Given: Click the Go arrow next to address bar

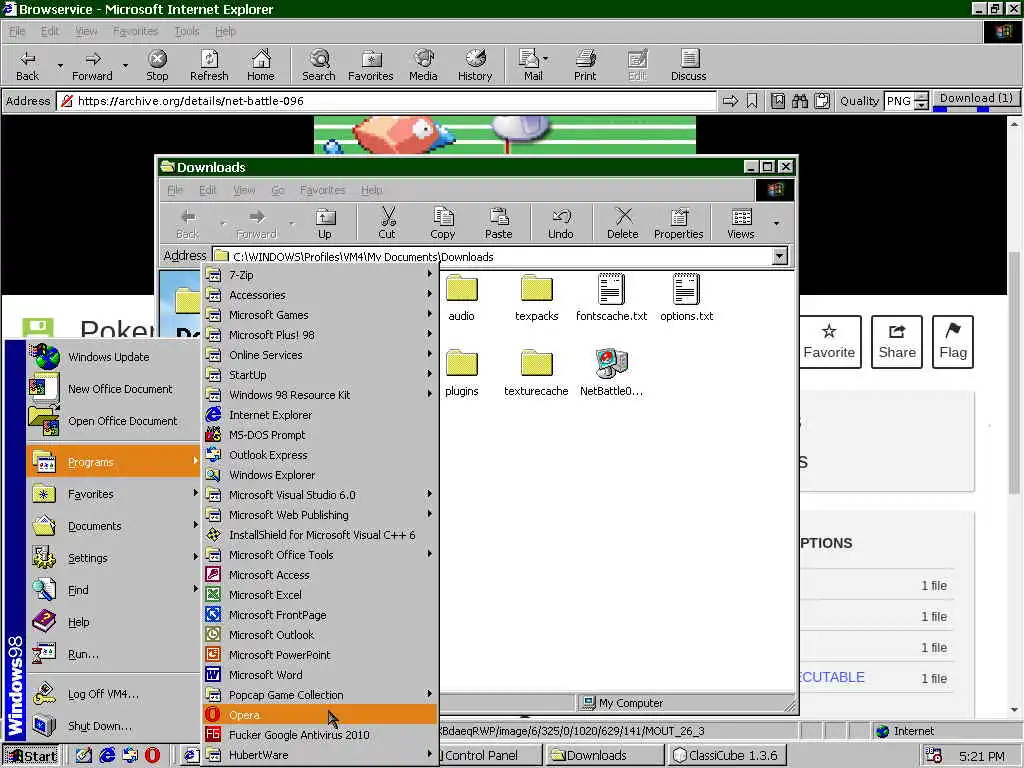Looking at the screenshot, I should tap(730, 101).
